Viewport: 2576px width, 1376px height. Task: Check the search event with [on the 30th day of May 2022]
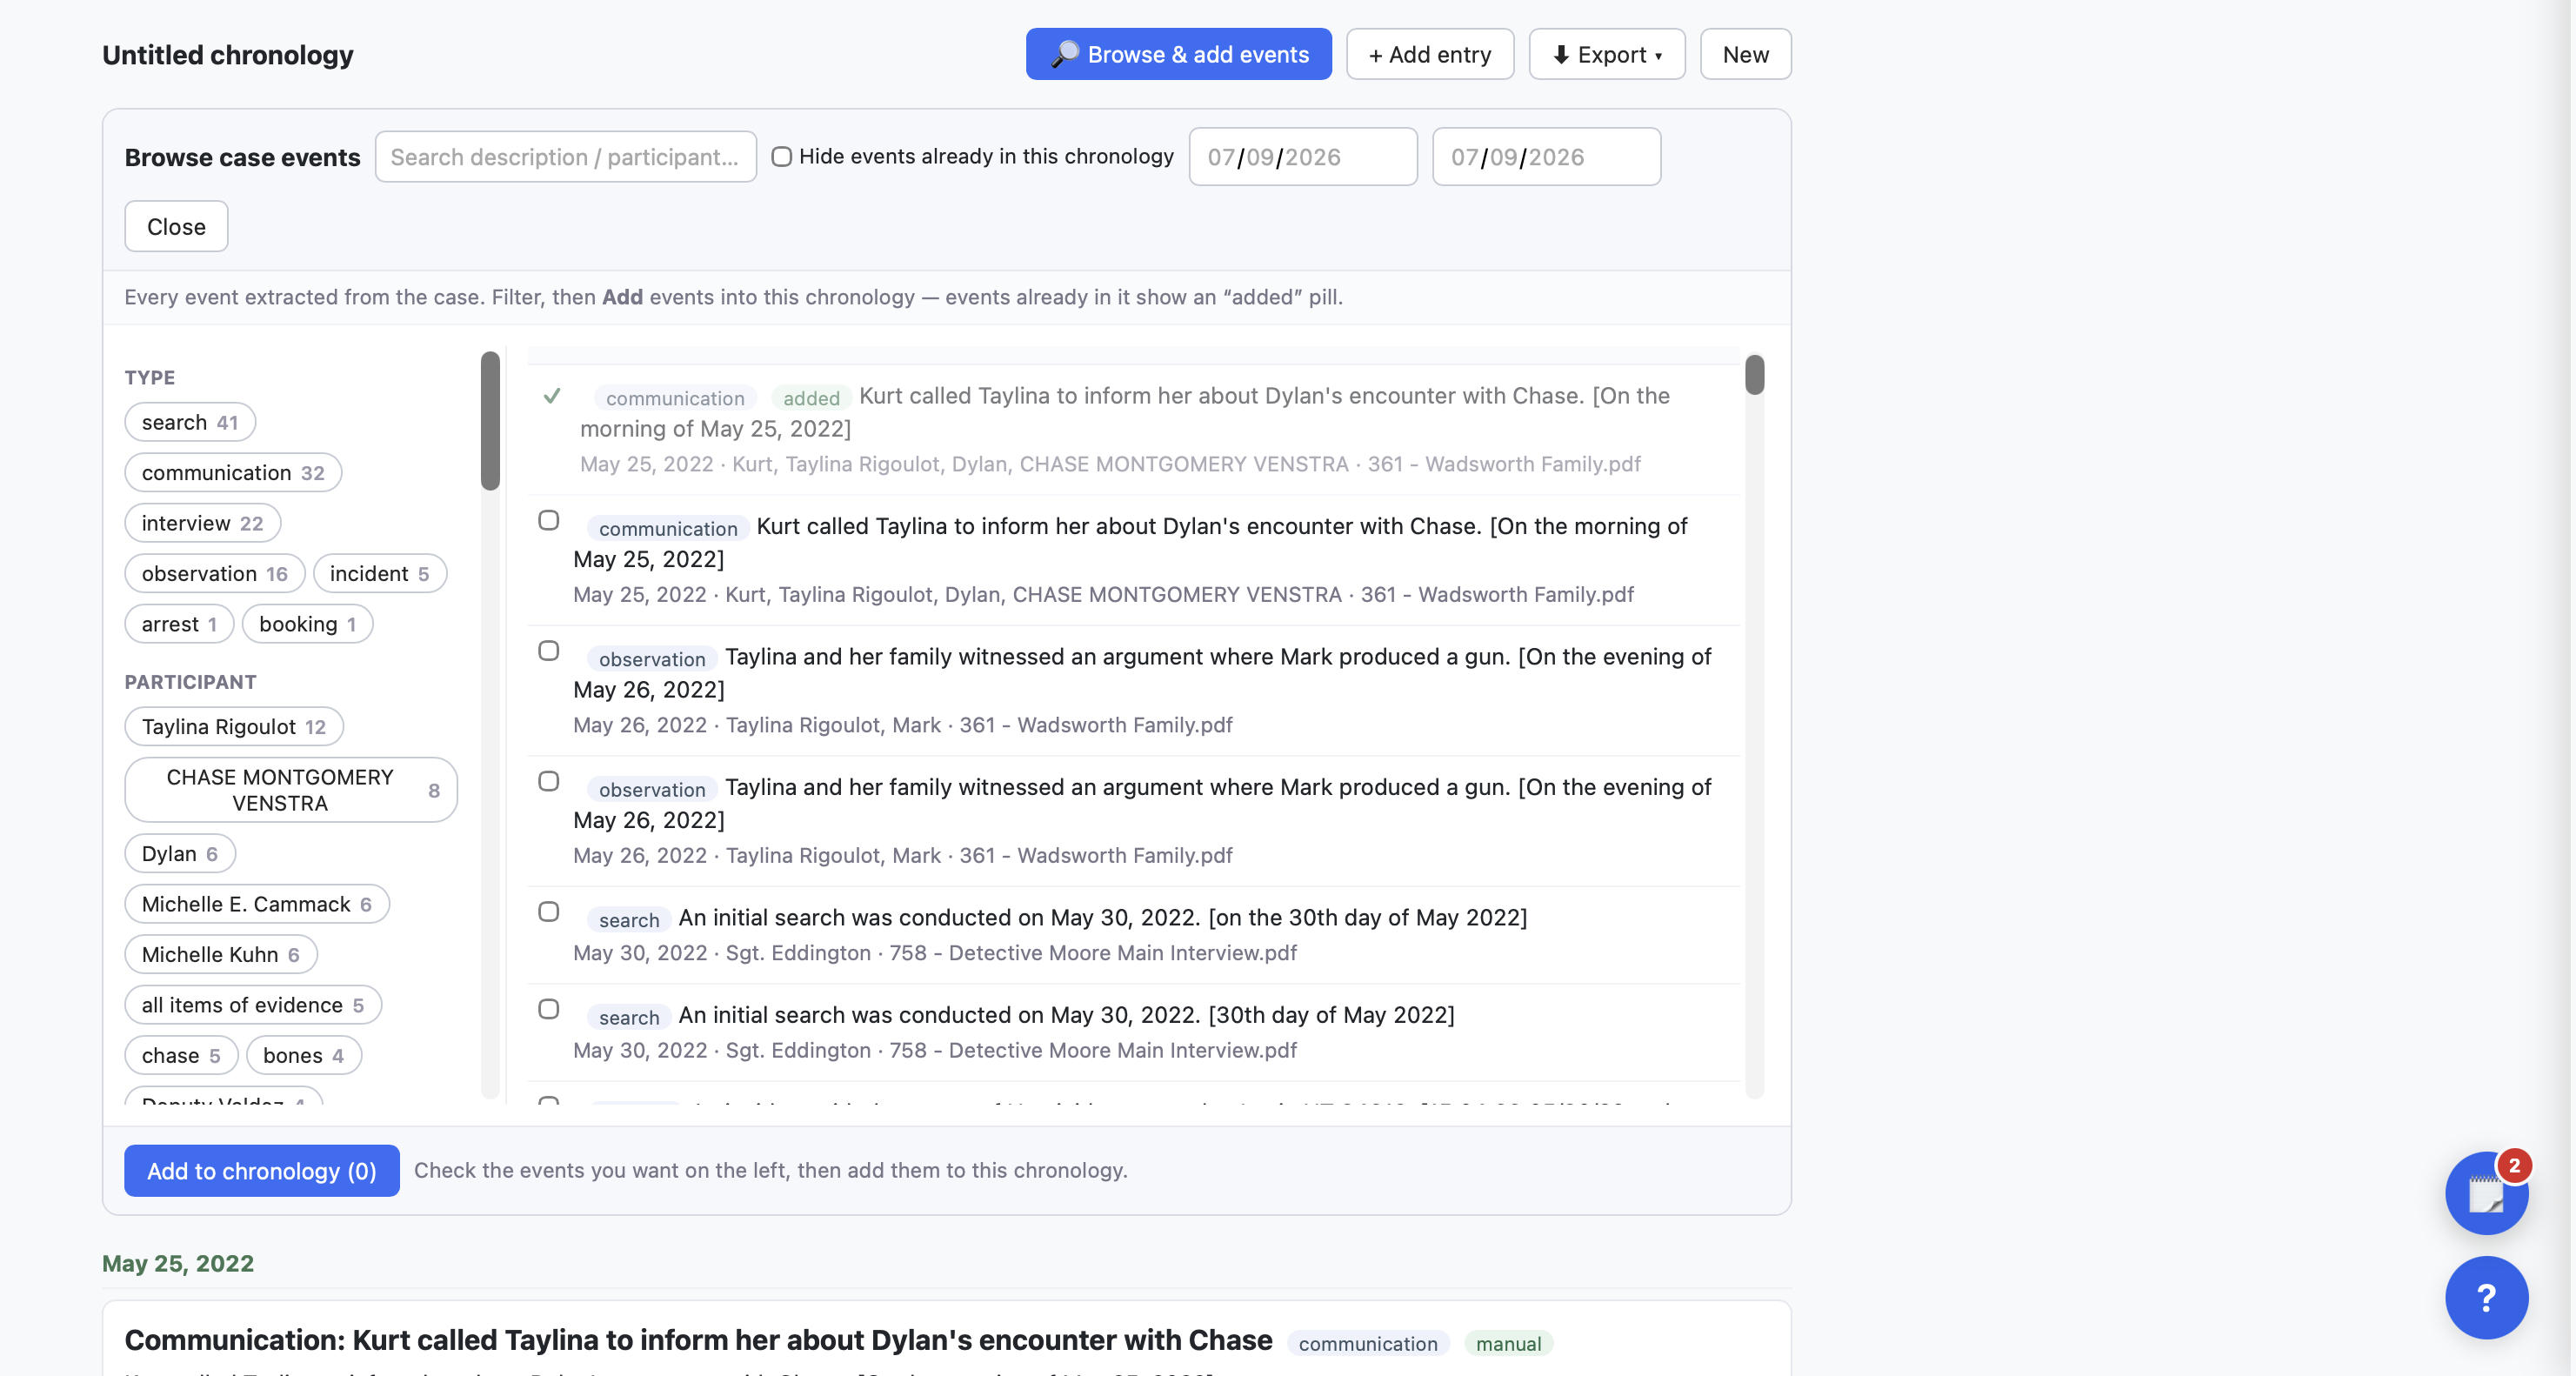click(549, 911)
